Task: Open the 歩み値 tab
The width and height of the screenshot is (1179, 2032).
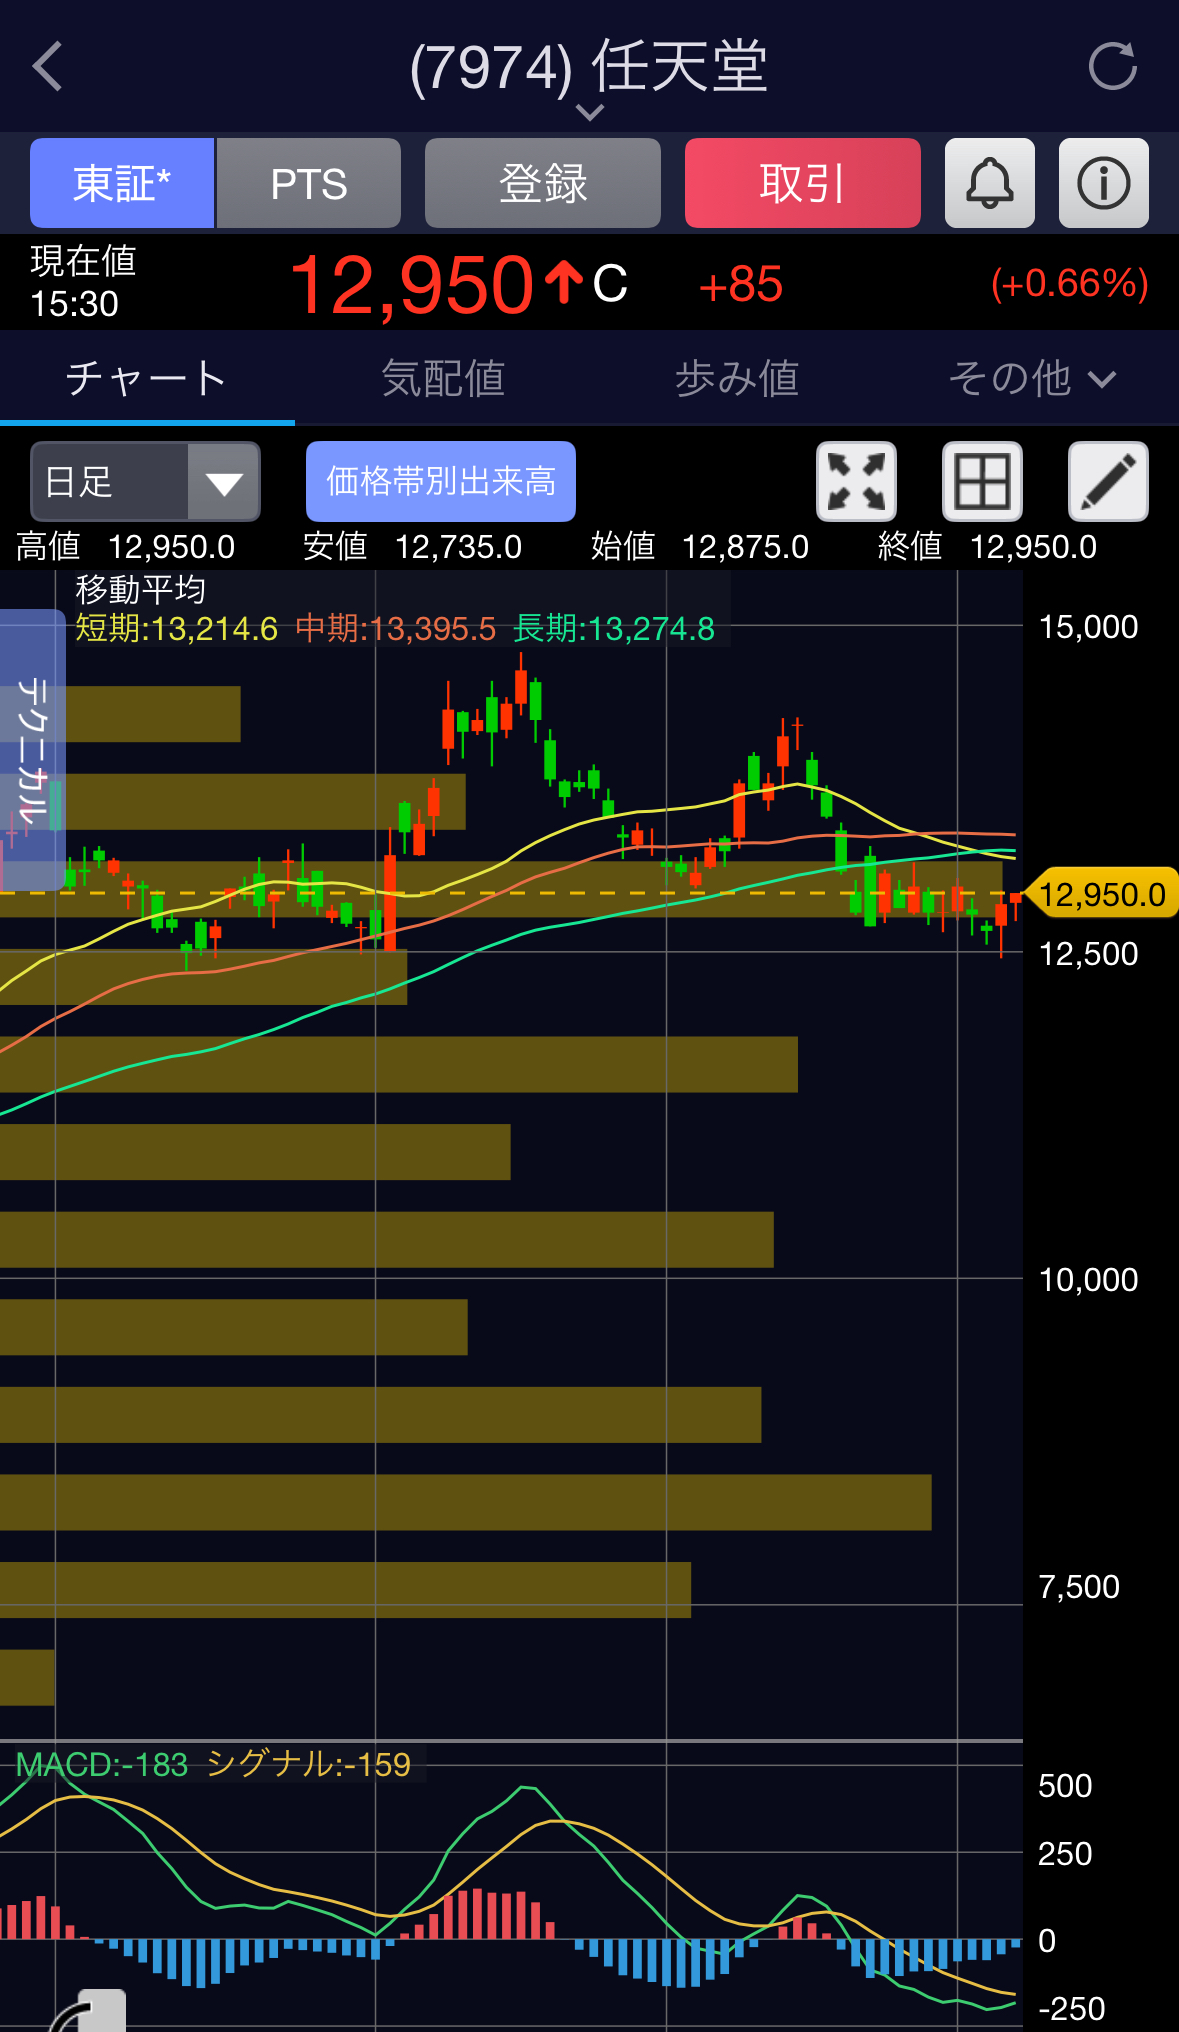Action: pos(737,379)
